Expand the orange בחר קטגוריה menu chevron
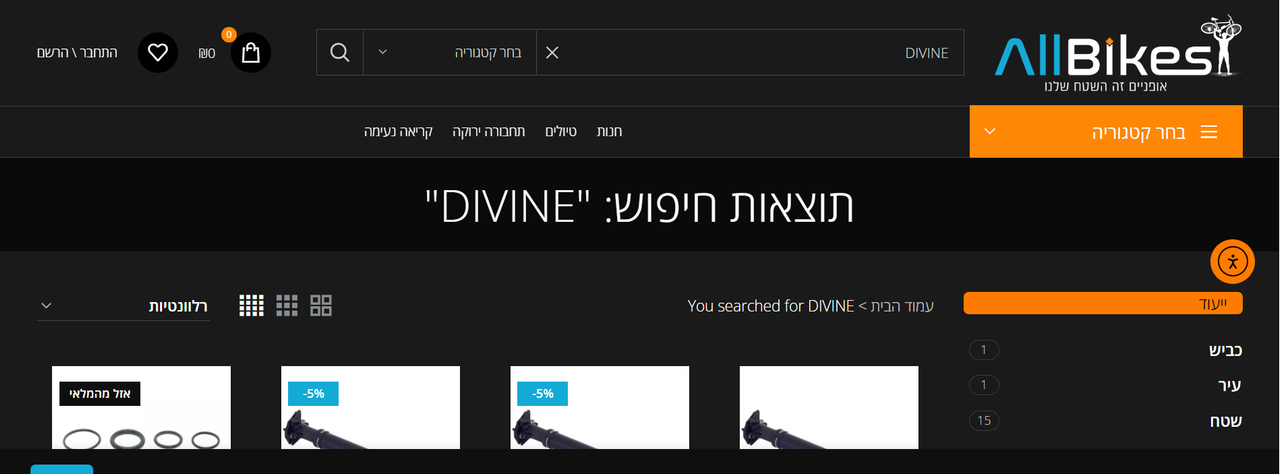The width and height of the screenshot is (1280, 474). tap(990, 132)
